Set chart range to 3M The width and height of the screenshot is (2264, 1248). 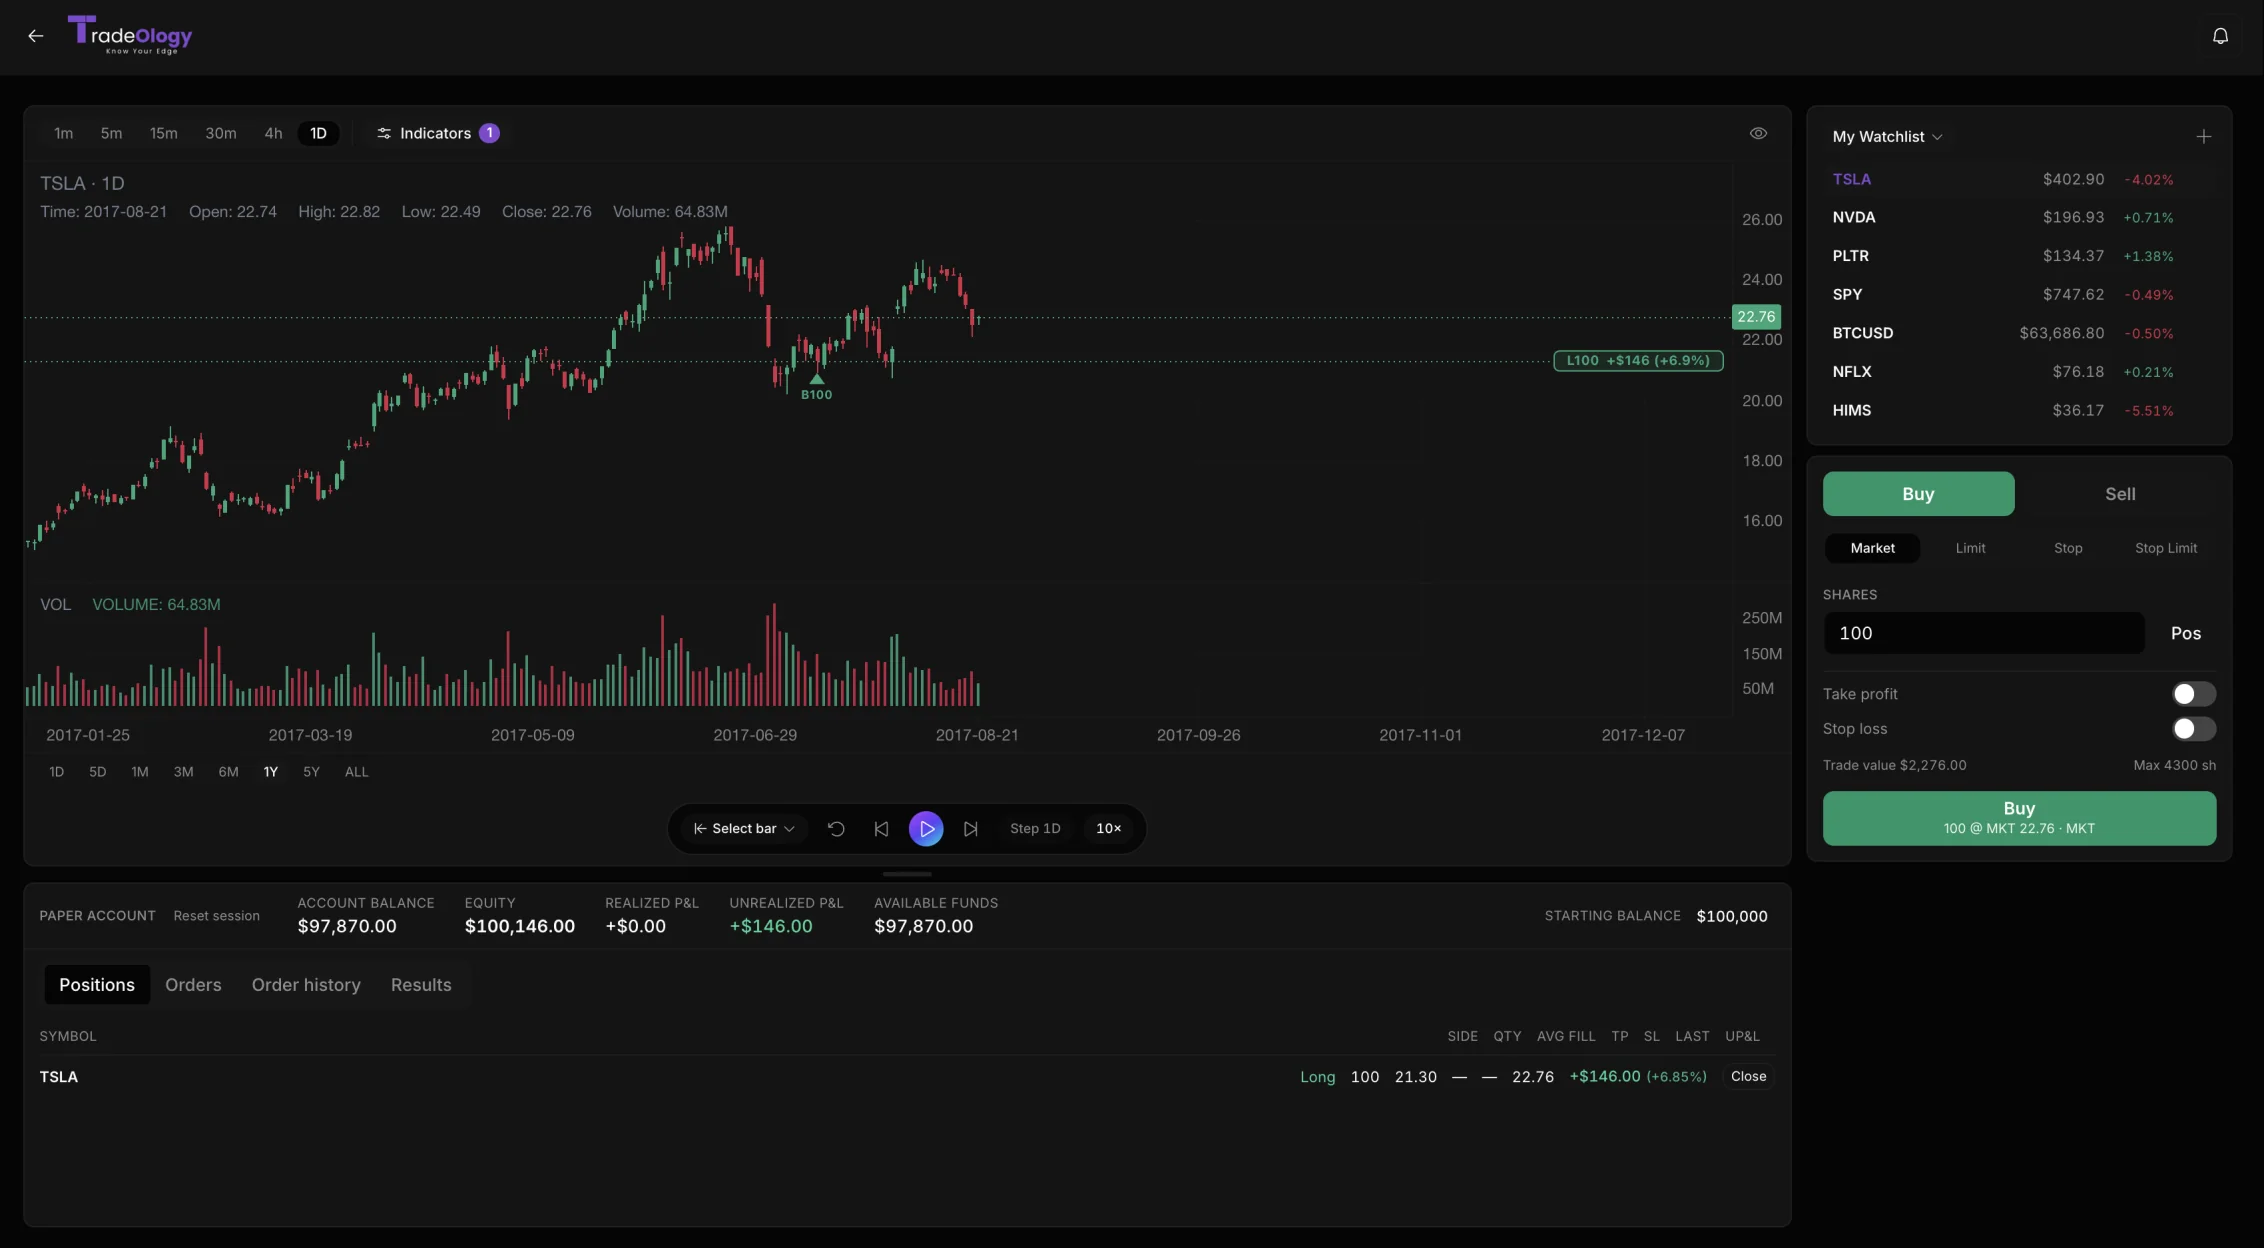[x=184, y=772]
